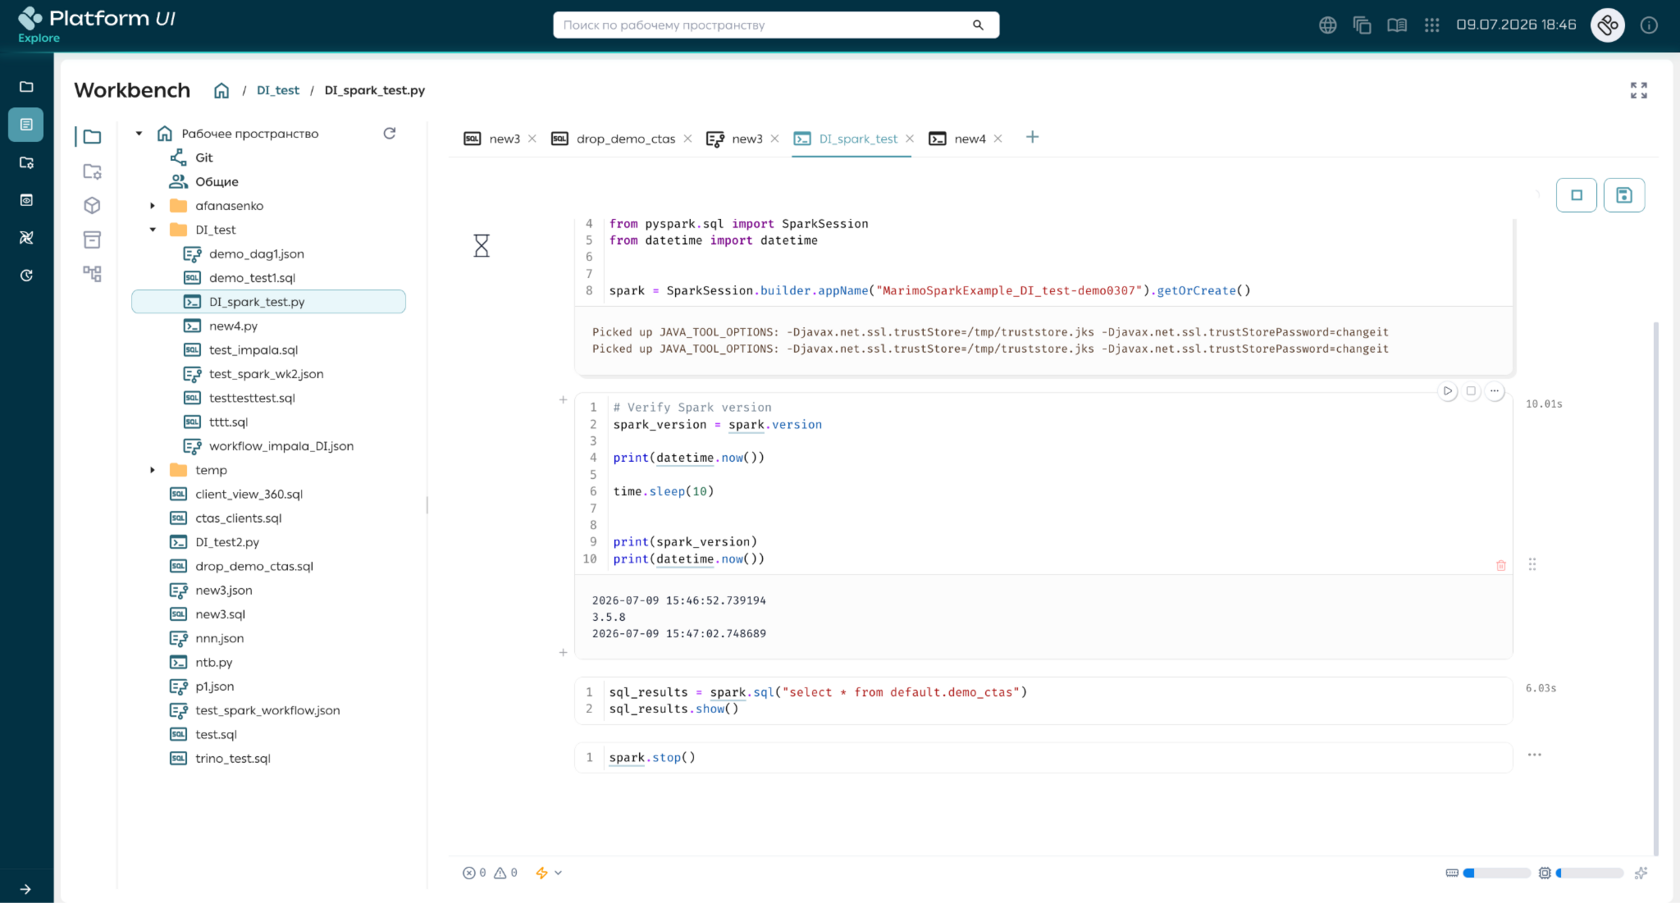Open the lightning bolt dropdown in status bar
This screenshot has width=1680, height=903.
click(x=548, y=873)
